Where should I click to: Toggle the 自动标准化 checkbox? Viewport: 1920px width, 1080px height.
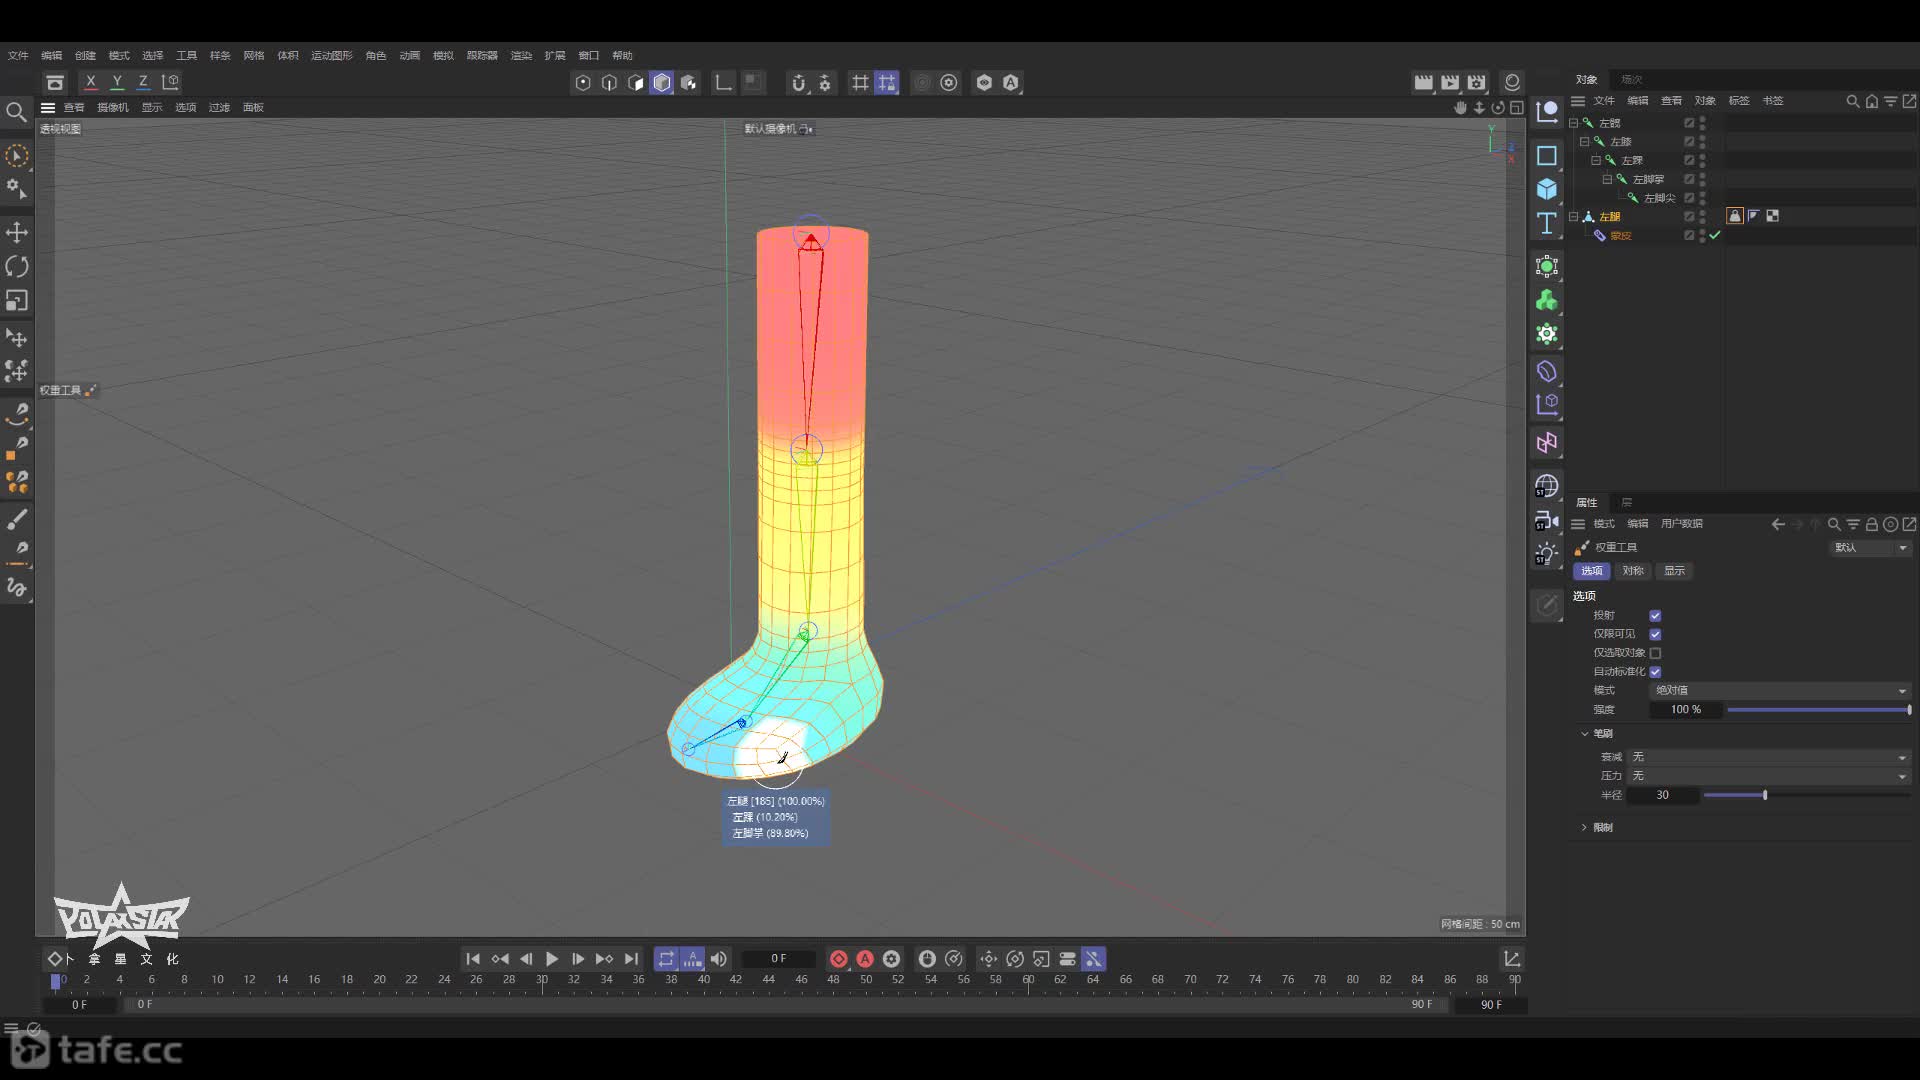click(1655, 672)
